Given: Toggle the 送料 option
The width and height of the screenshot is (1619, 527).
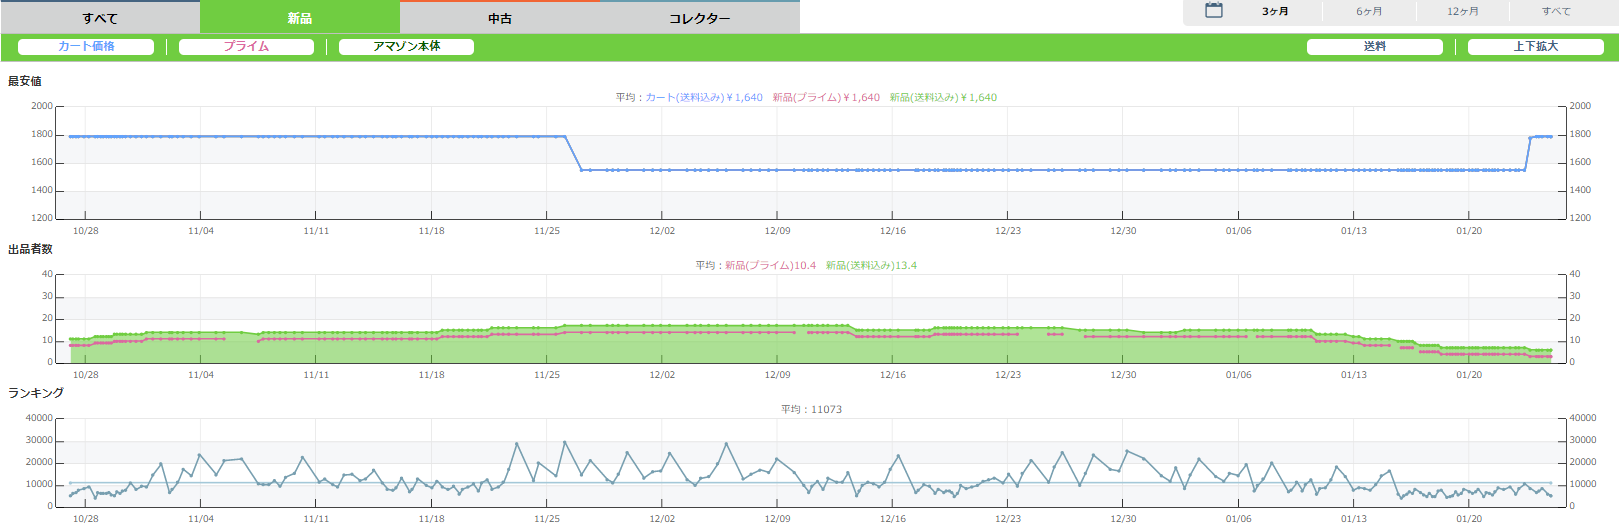Looking at the screenshot, I should click(x=1374, y=47).
